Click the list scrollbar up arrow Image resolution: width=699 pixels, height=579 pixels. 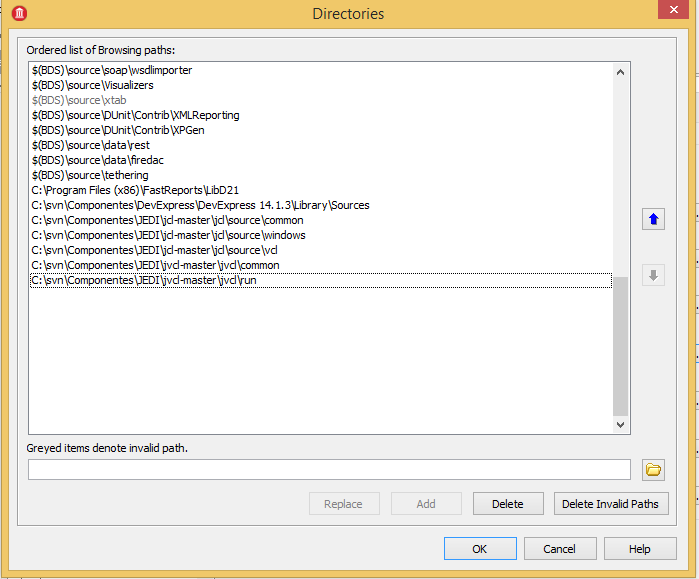pos(620,72)
